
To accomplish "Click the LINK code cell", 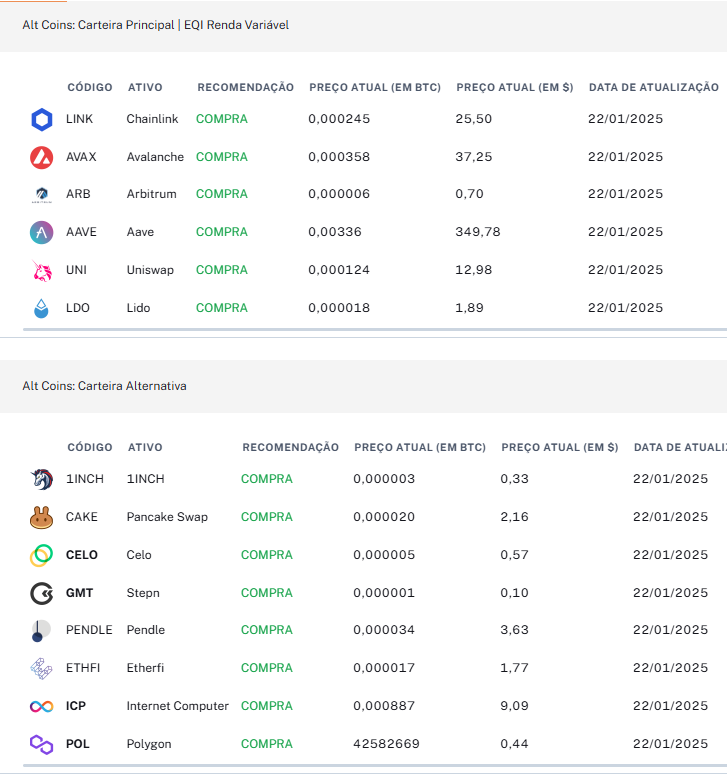I will pos(80,119).
